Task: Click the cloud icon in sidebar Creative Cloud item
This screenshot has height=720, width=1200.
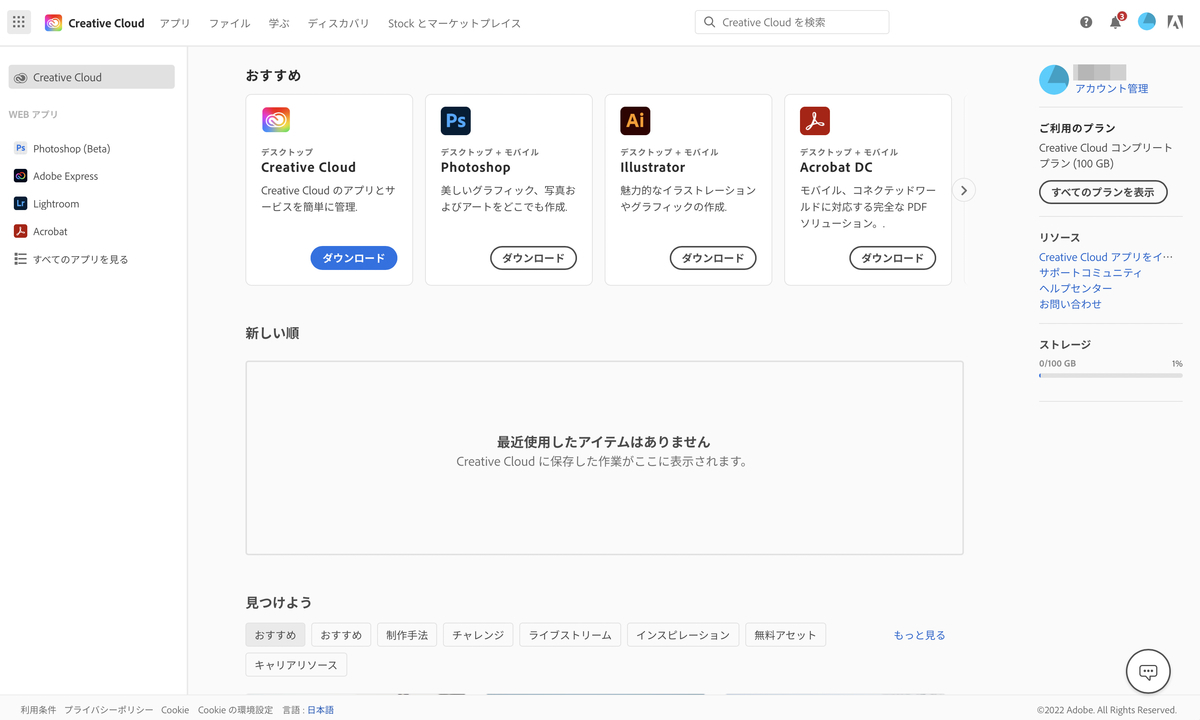Action: [x=20, y=77]
